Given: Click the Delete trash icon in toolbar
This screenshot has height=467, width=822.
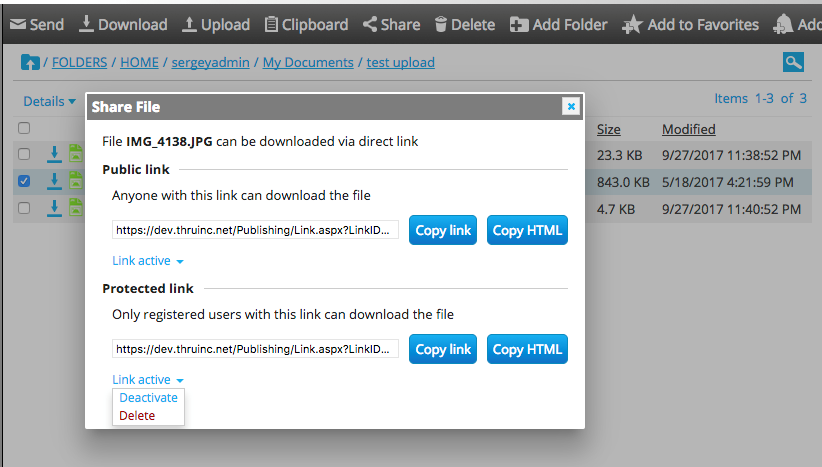Looking at the screenshot, I should click(440, 24).
